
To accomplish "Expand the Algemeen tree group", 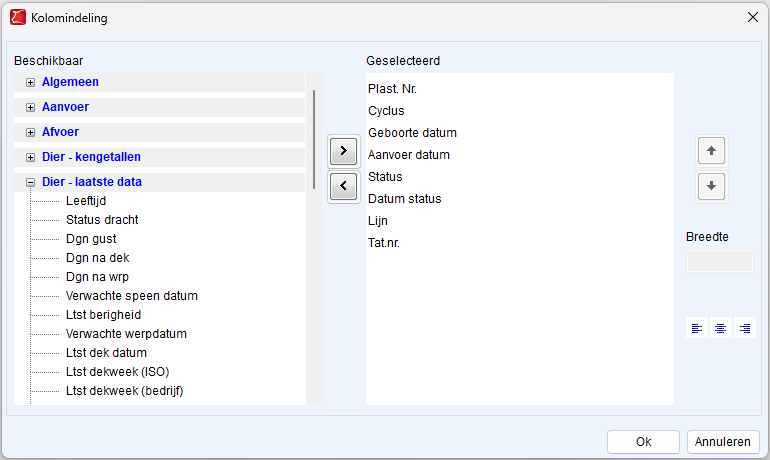I will tap(30, 82).
